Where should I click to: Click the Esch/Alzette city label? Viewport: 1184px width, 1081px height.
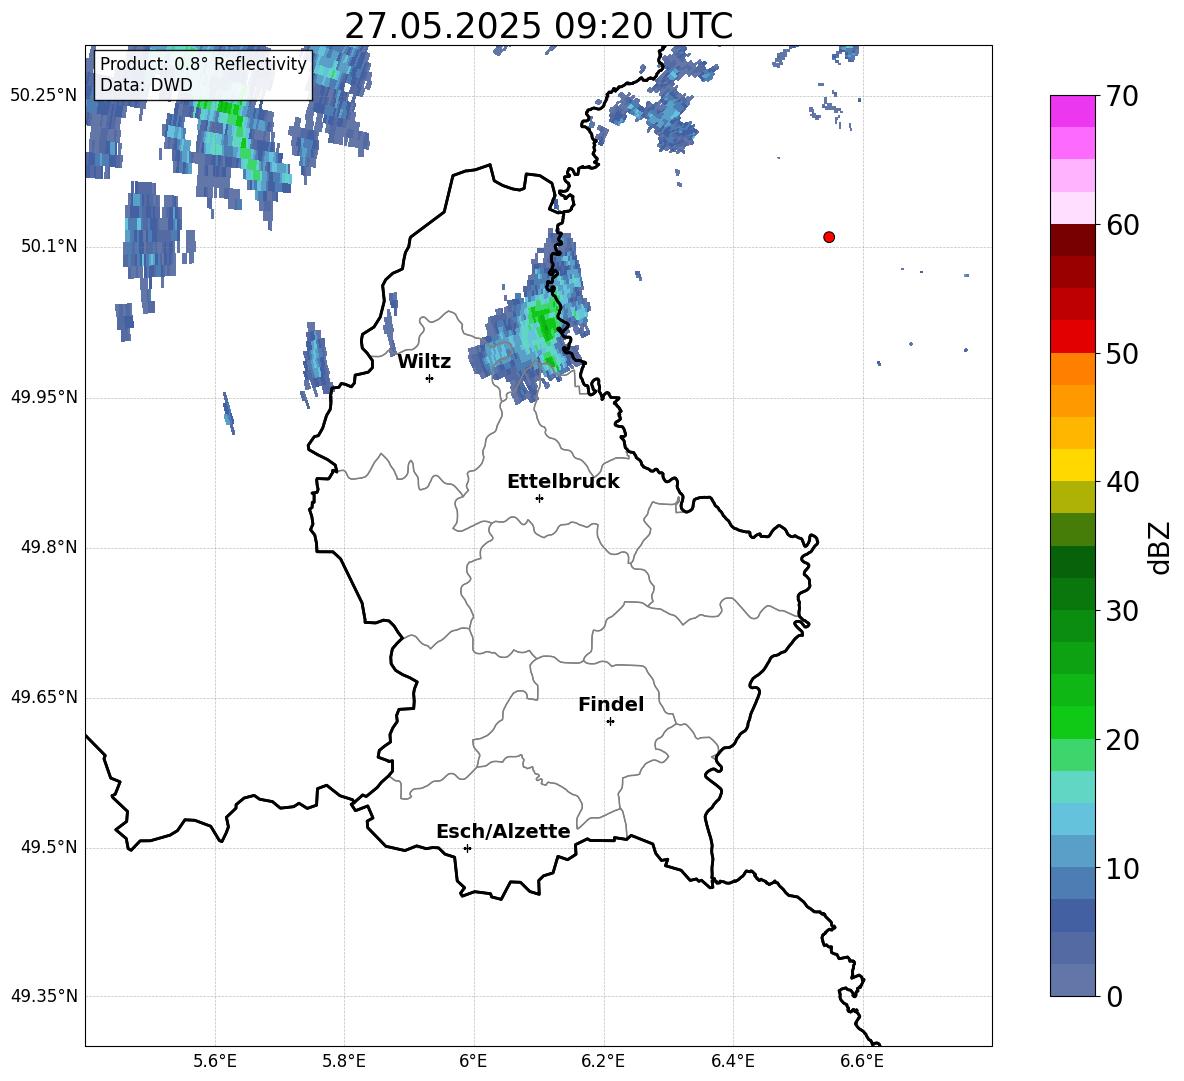point(503,831)
